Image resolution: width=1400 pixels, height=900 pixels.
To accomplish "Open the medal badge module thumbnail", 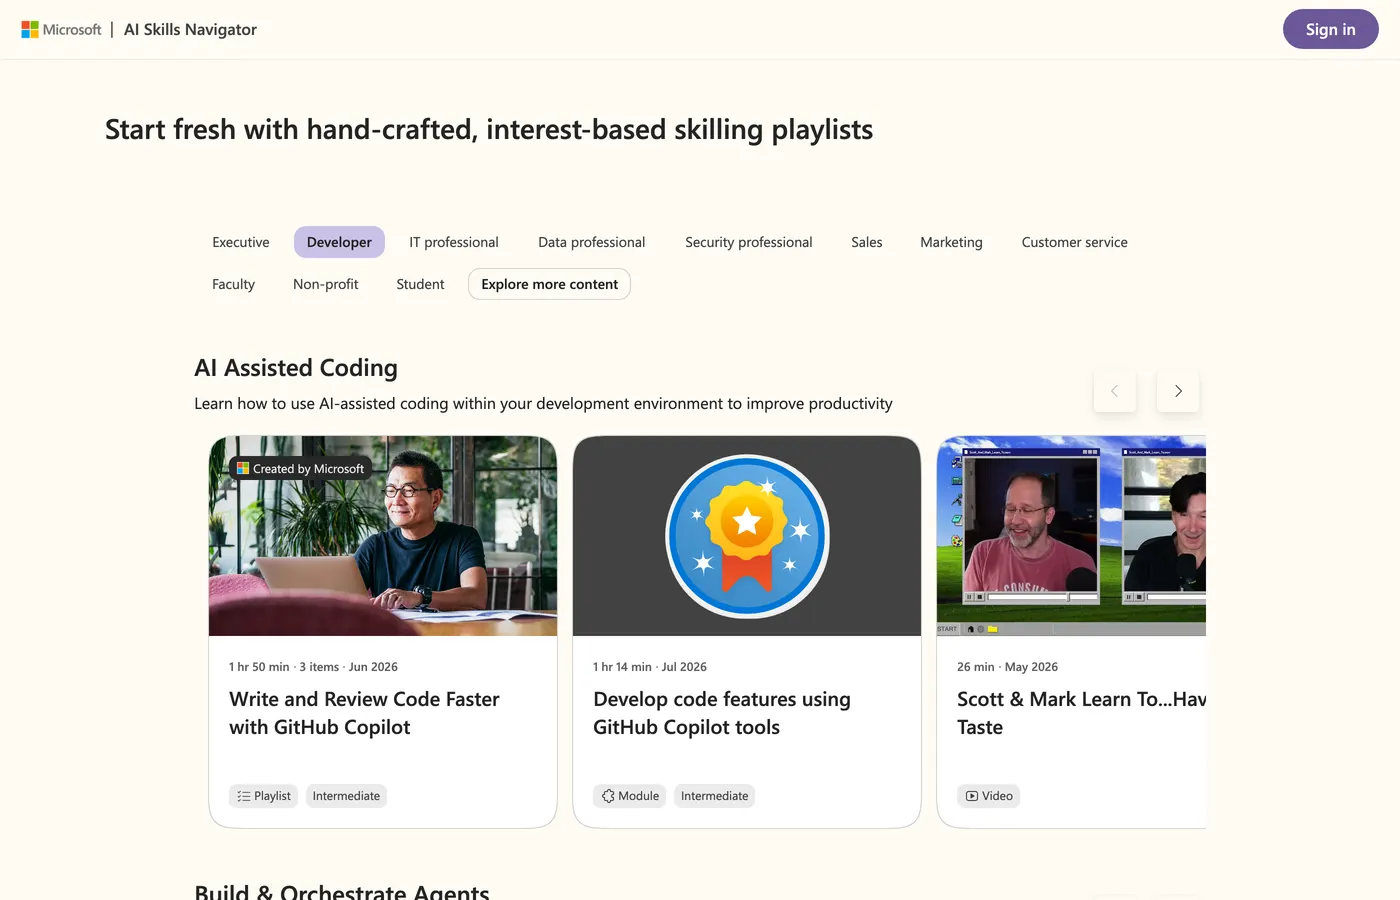I will 747,536.
